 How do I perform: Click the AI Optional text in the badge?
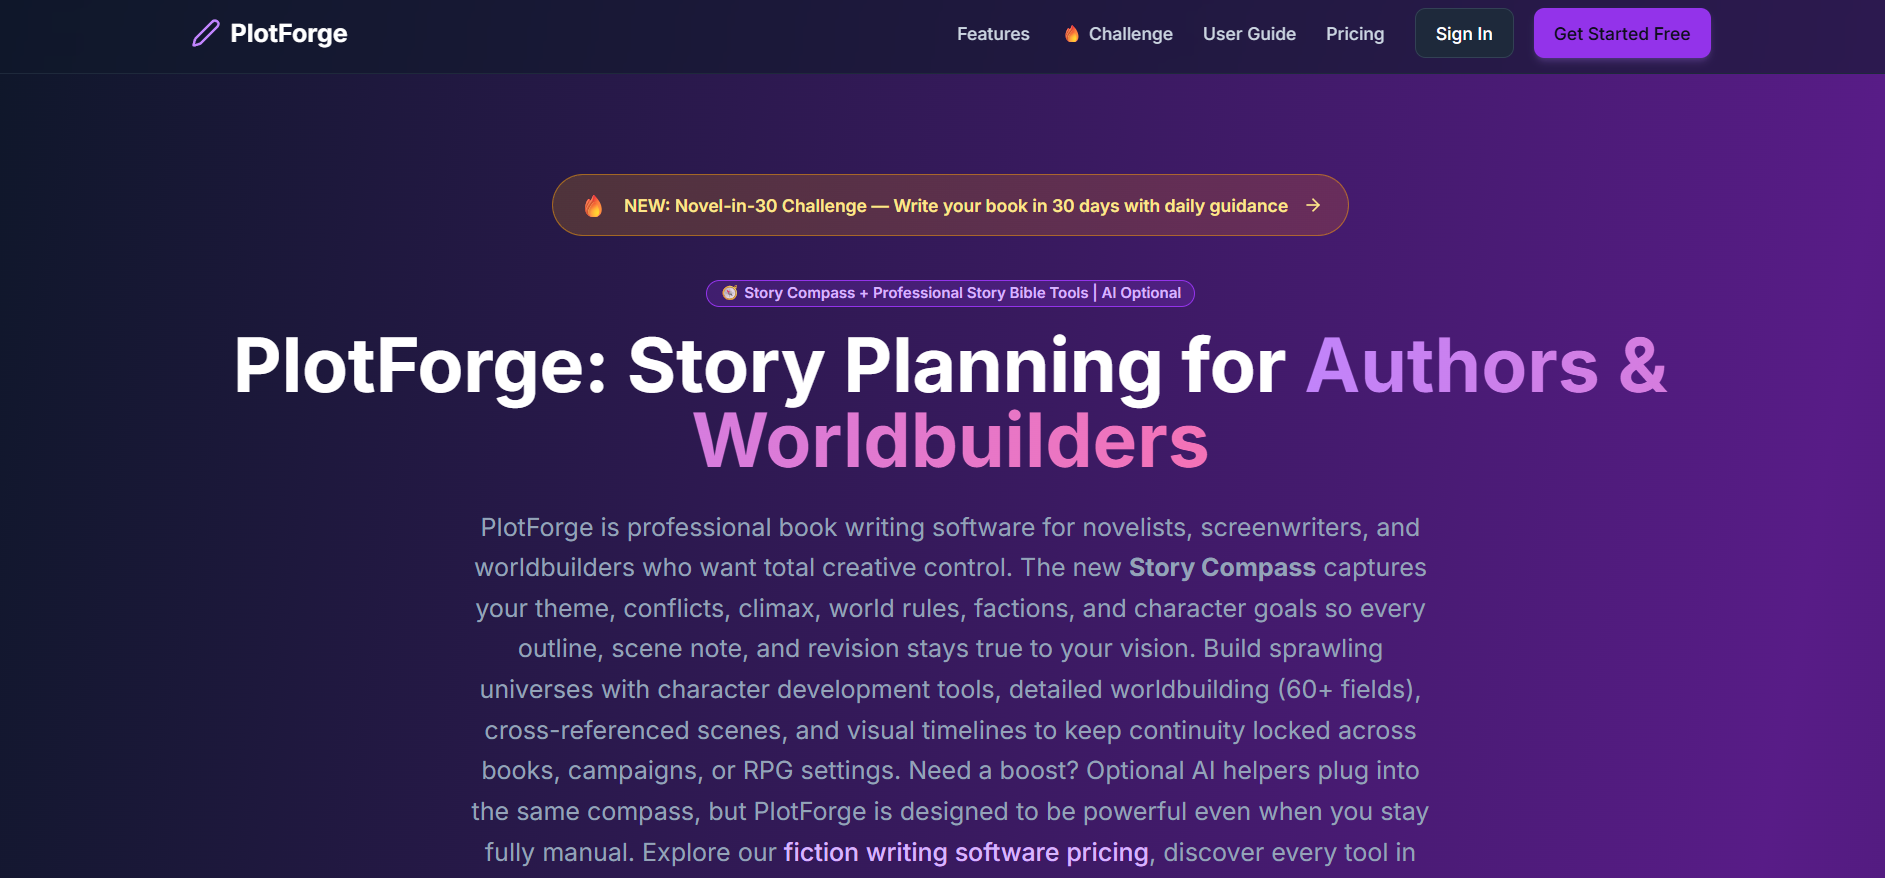coord(1142,292)
